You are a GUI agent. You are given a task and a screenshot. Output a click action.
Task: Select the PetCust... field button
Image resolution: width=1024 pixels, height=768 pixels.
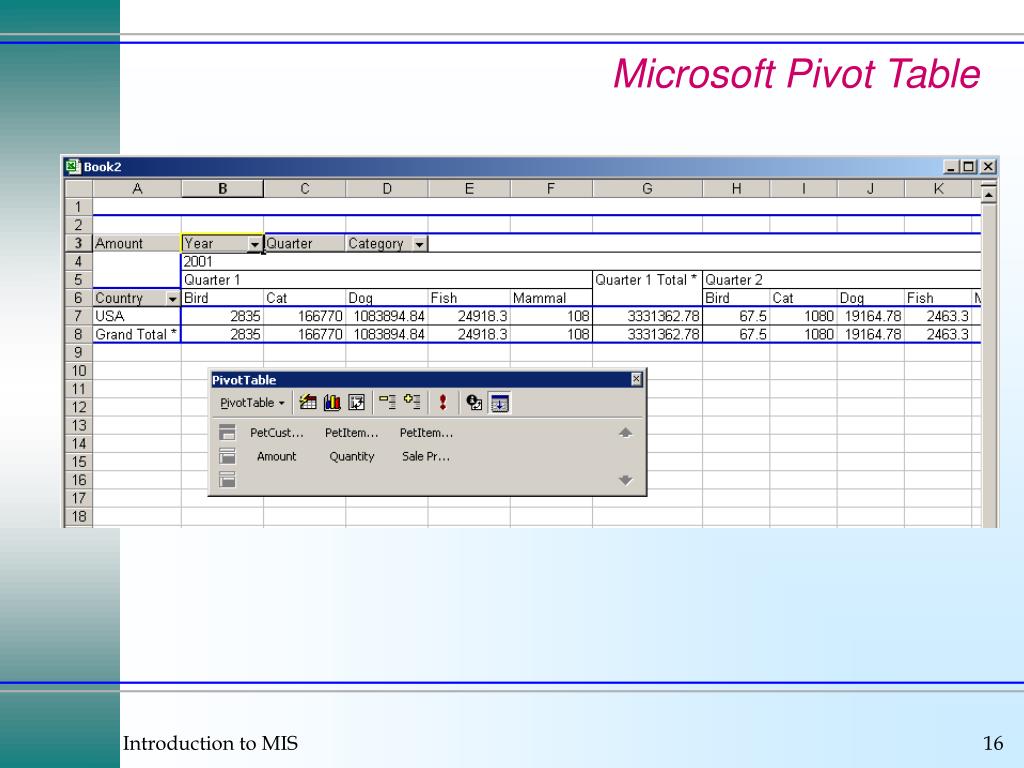tap(277, 432)
